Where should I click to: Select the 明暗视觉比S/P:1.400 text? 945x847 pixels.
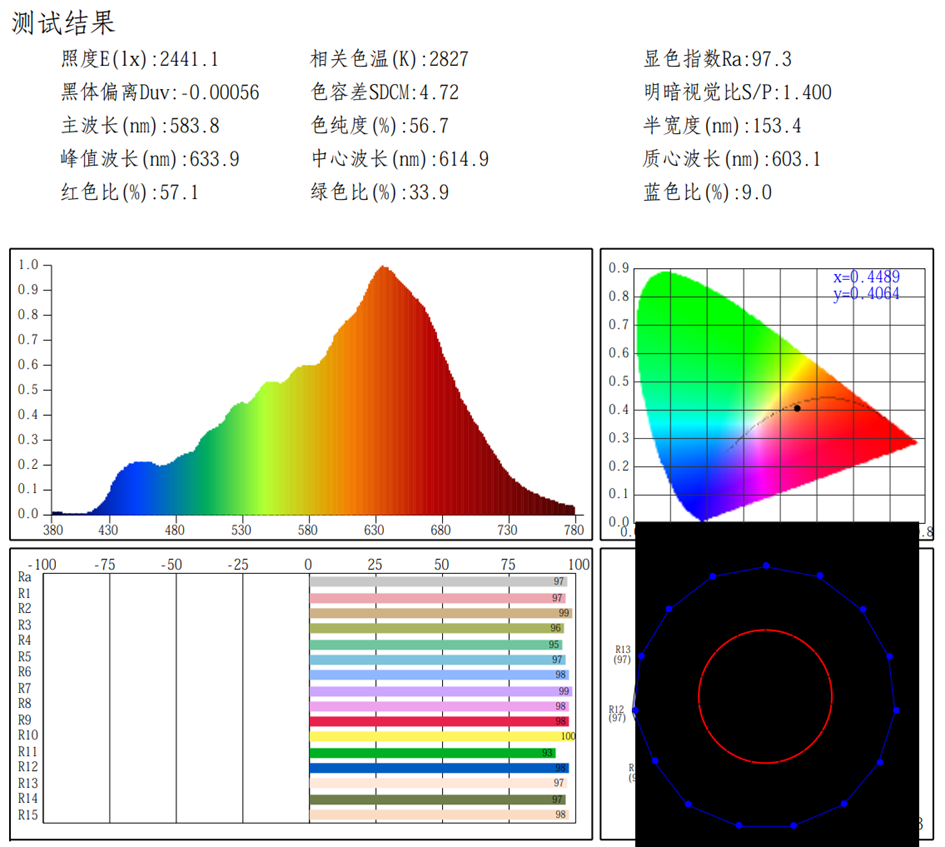737,92
